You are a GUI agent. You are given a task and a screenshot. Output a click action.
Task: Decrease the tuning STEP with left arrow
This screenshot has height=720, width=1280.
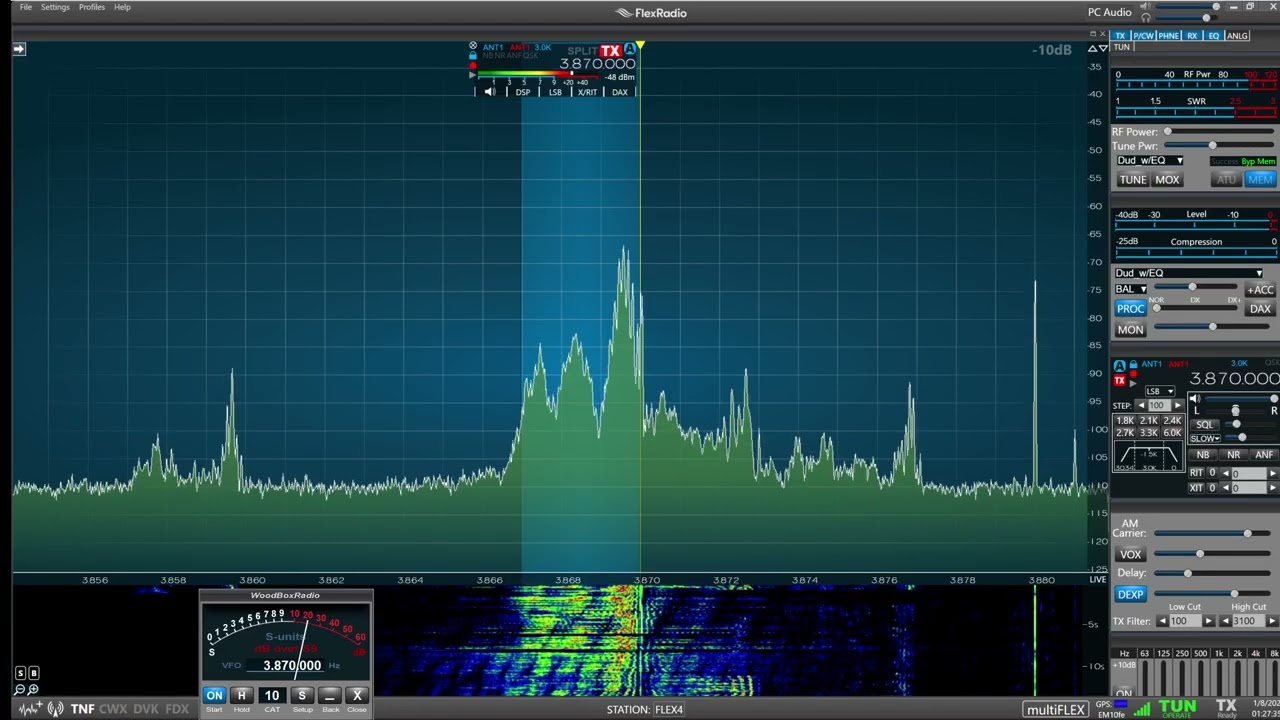tap(1140, 406)
